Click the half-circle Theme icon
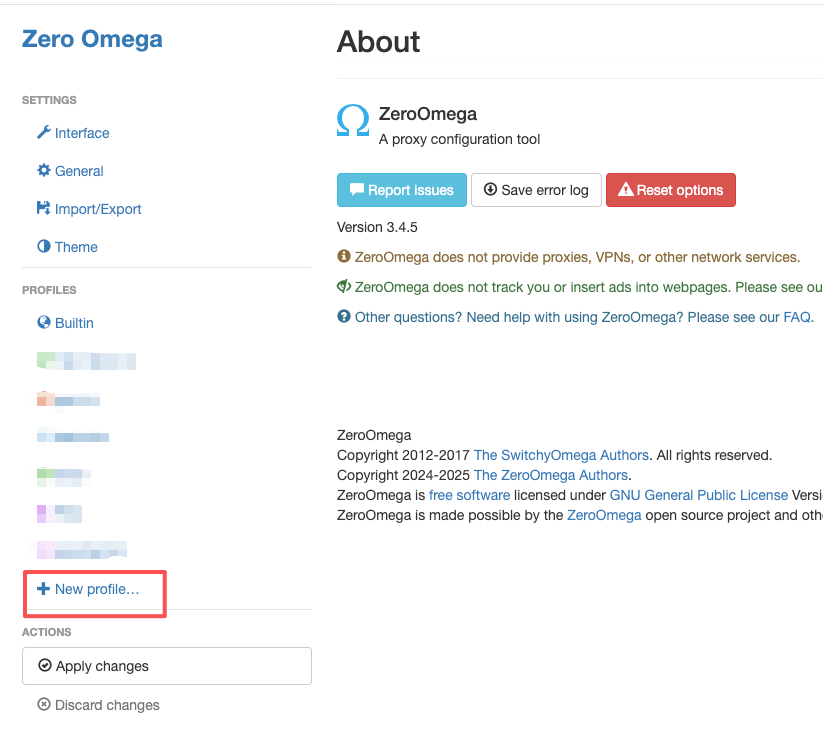Screen dimensions: 823x730 tap(44, 247)
